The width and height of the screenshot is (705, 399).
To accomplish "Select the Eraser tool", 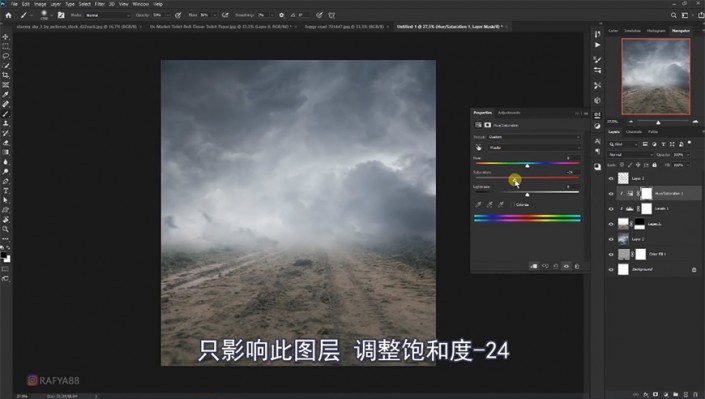I will [x=5, y=143].
